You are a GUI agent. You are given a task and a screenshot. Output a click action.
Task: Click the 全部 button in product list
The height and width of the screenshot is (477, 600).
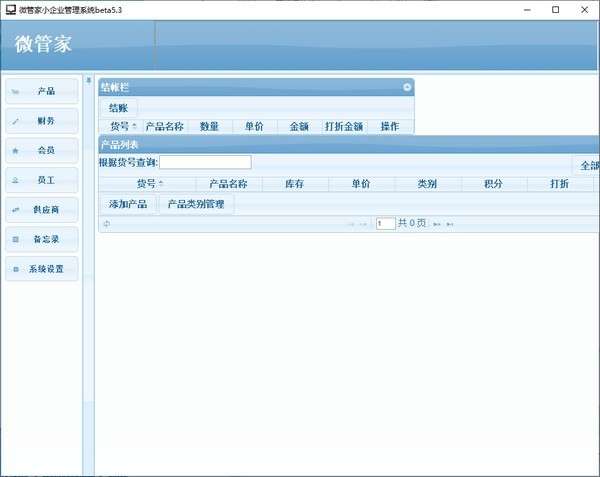coord(588,165)
